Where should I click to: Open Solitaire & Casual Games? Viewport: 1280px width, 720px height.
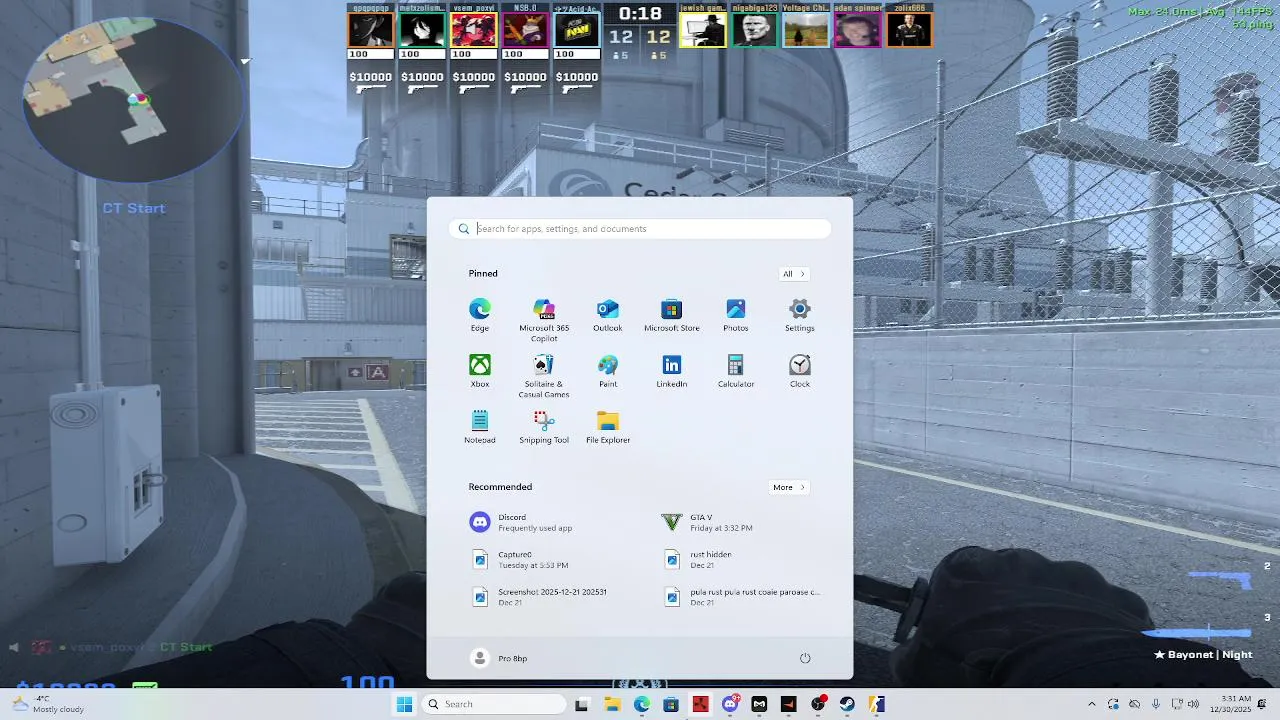click(x=544, y=376)
